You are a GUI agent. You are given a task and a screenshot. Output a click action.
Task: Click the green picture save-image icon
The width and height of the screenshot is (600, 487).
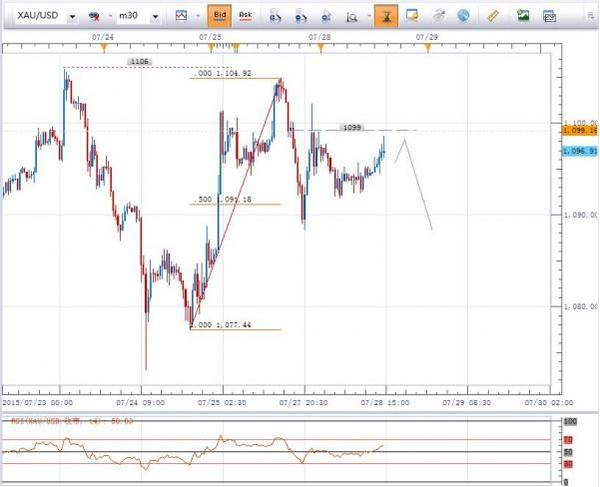[x=523, y=16]
